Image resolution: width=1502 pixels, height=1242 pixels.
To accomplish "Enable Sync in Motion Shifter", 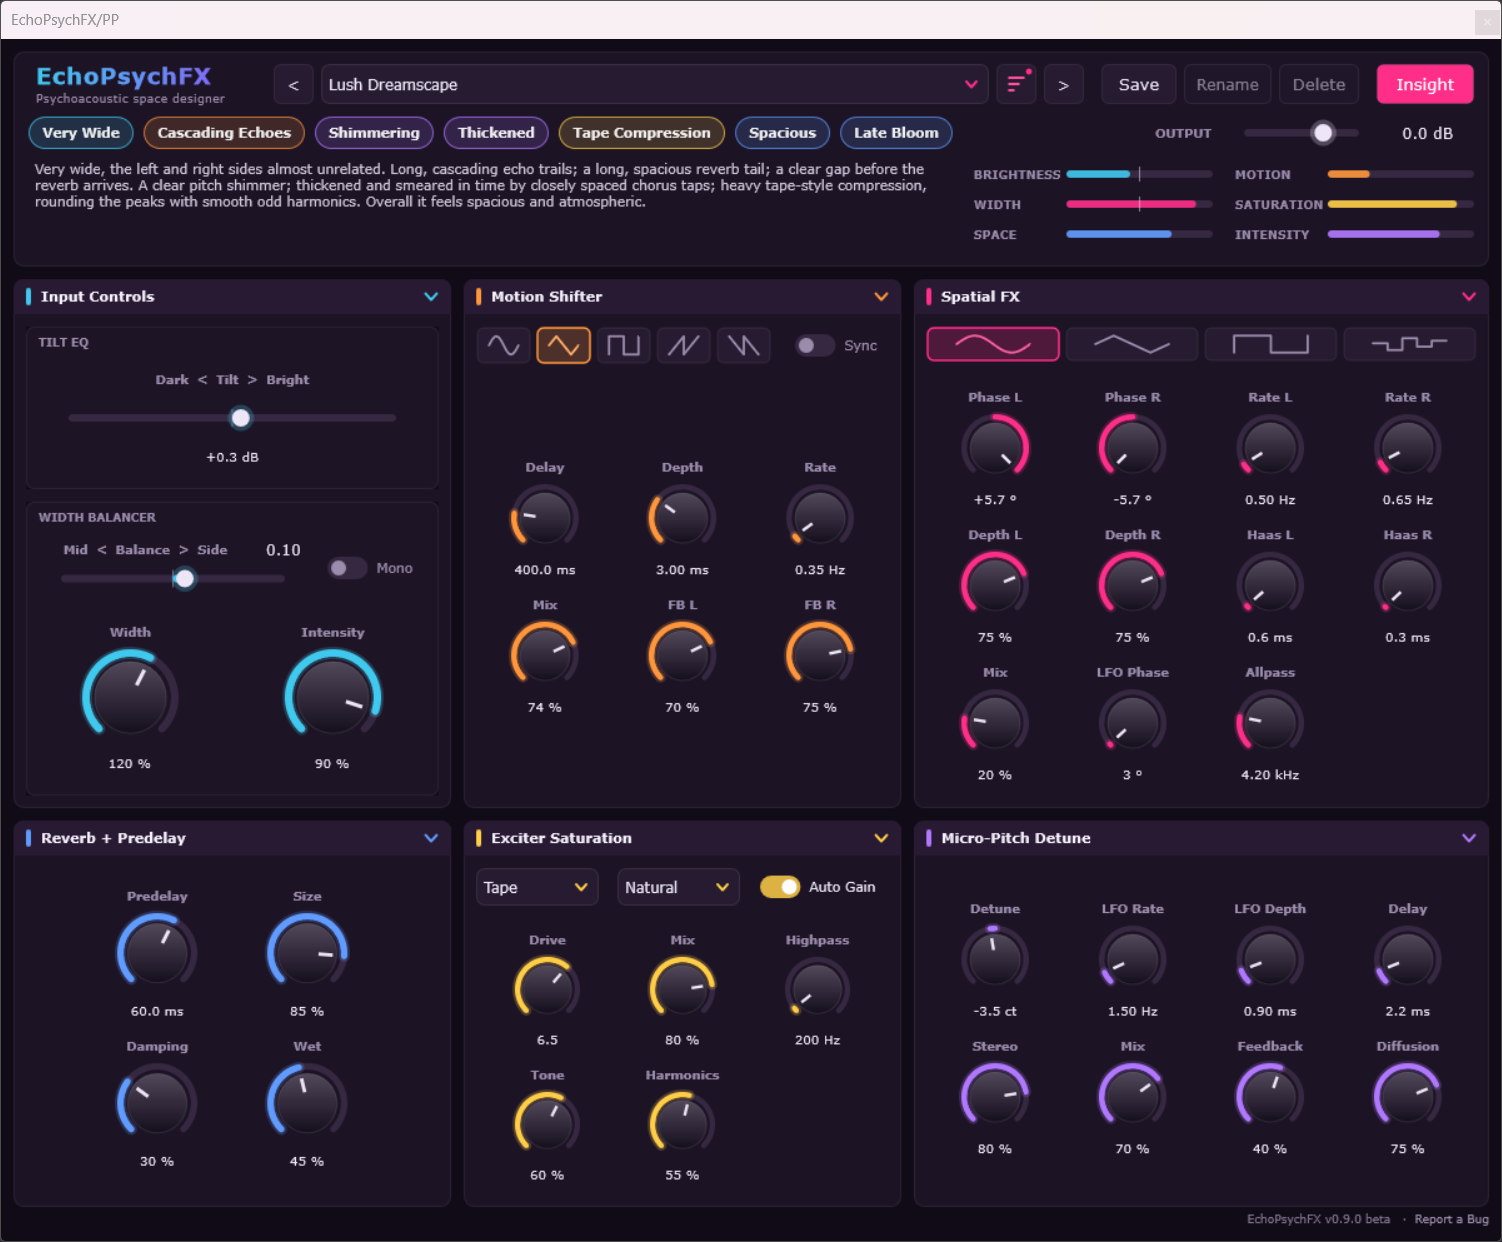I will tap(814, 345).
